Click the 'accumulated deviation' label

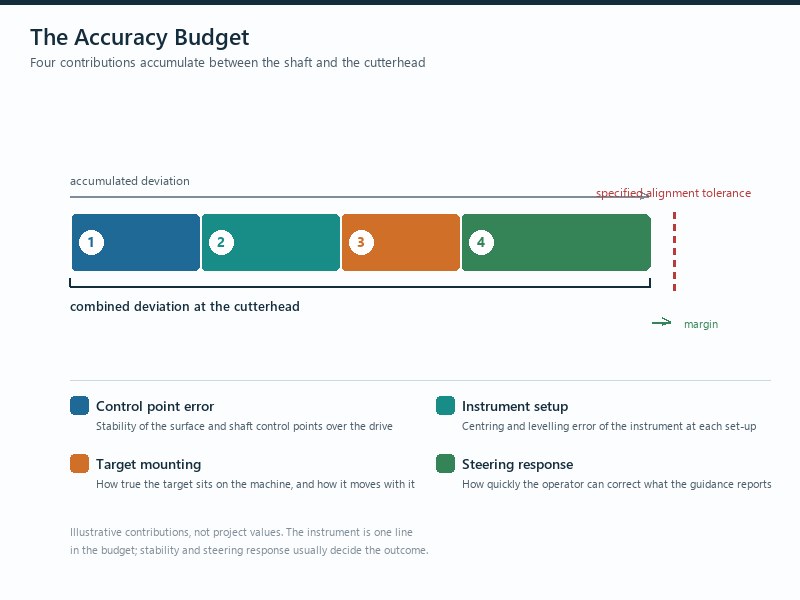[130, 181]
